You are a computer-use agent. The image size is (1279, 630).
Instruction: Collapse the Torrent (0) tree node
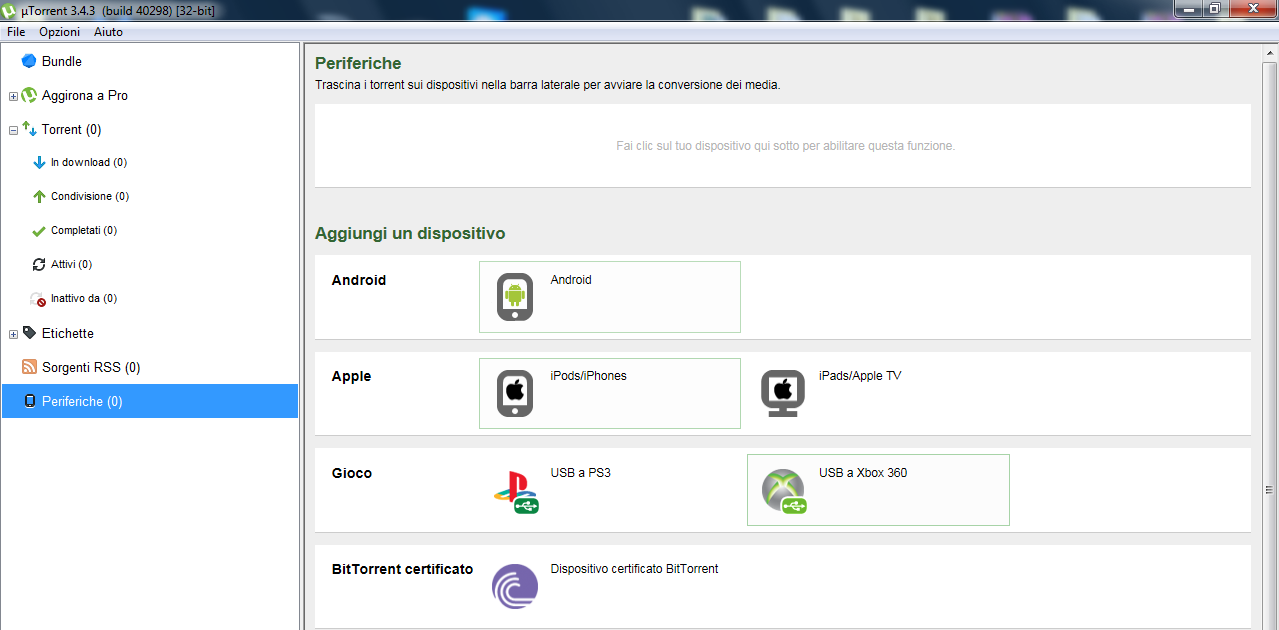(x=13, y=130)
